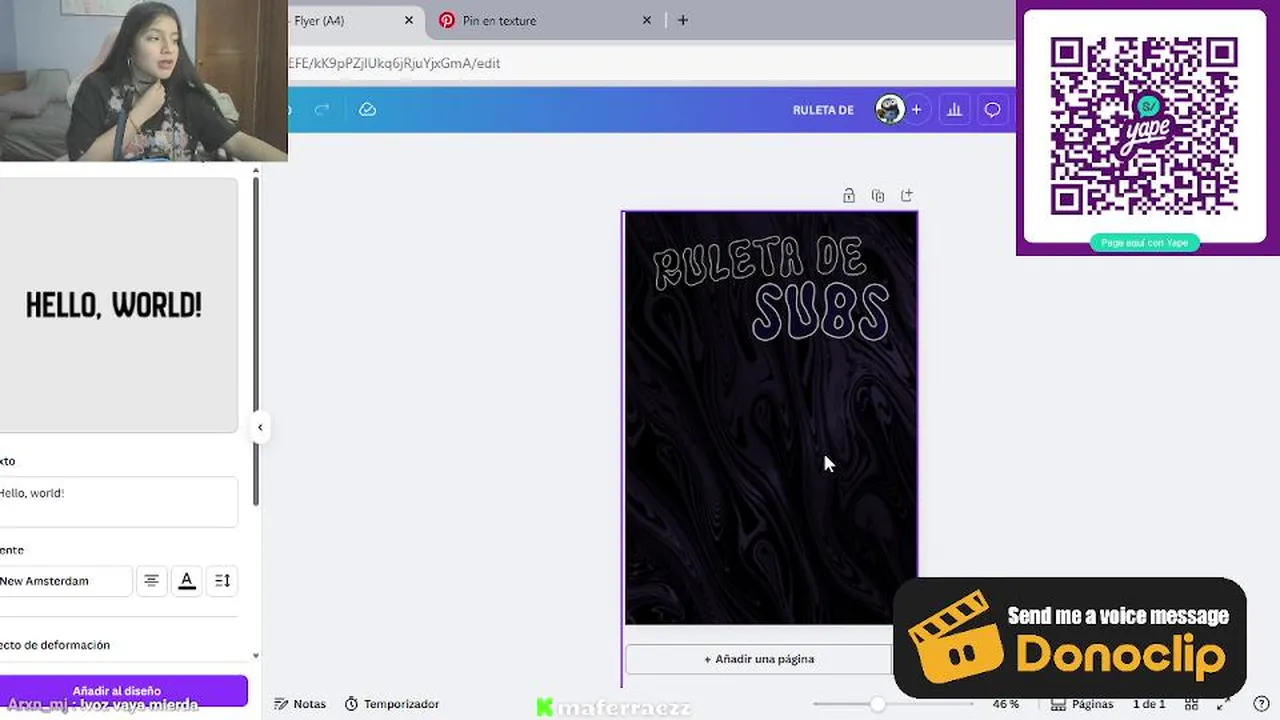Click the cloud save status icon
Image resolution: width=1280 pixels, height=720 pixels.
click(x=367, y=110)
